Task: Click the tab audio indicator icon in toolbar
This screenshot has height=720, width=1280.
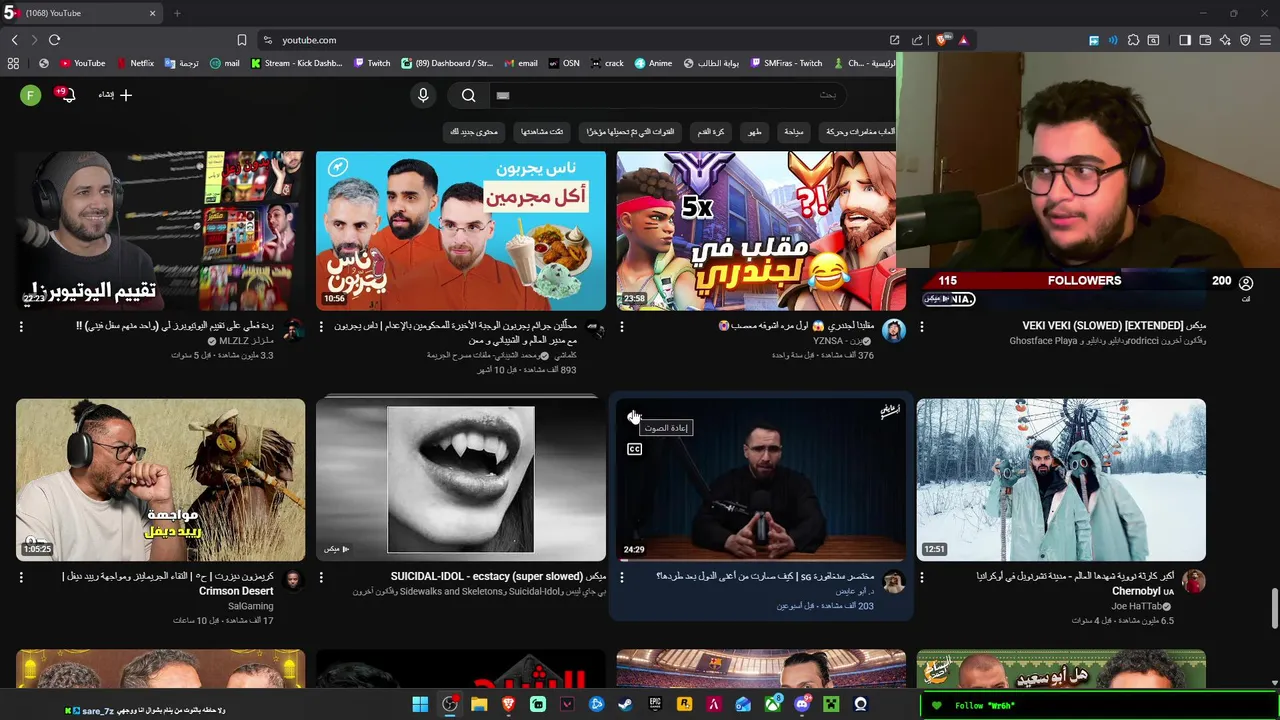Action: [1113, 40]
